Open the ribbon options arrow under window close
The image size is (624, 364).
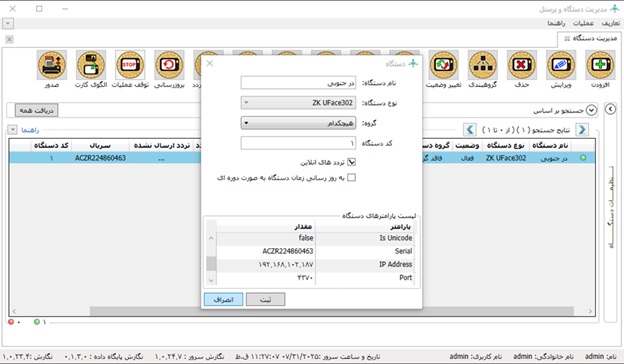point(8,23)
